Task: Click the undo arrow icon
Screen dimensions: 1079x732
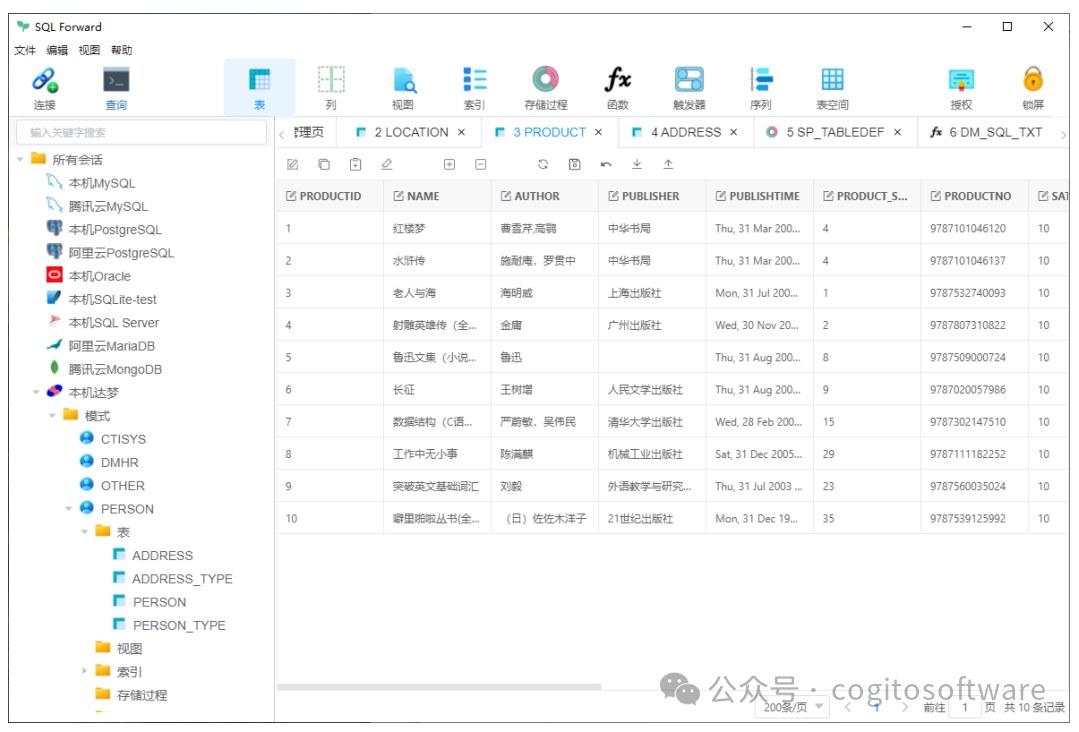Action: (606, 164)
